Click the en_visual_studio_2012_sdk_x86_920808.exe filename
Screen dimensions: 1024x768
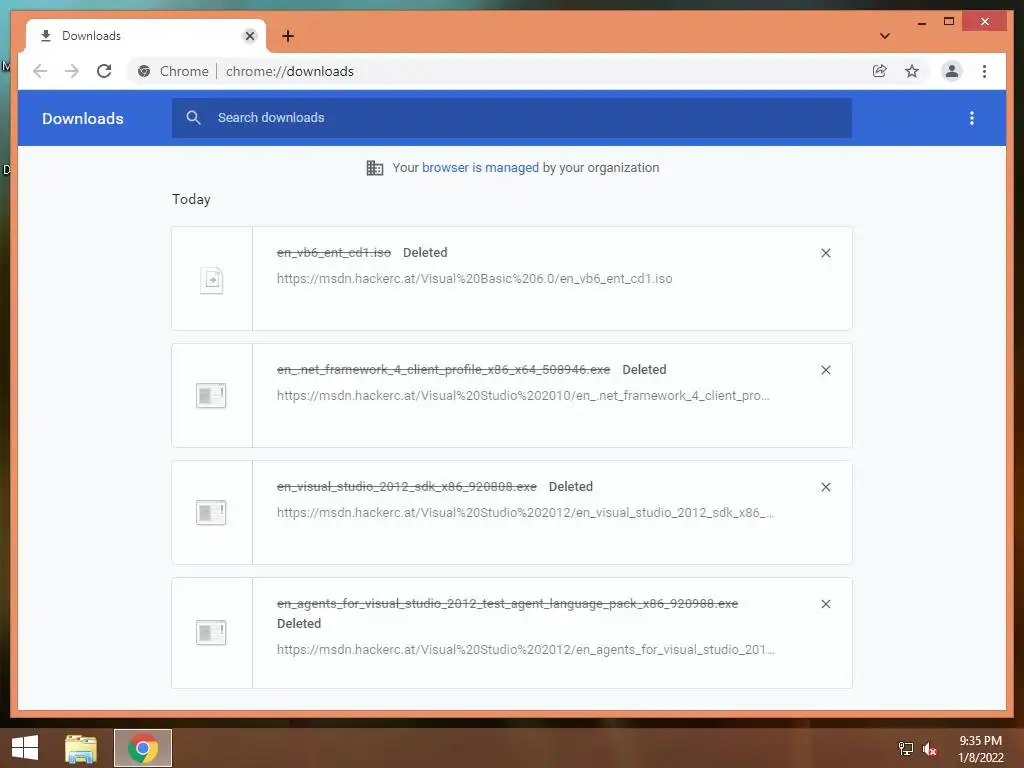[x=406, y=487]
